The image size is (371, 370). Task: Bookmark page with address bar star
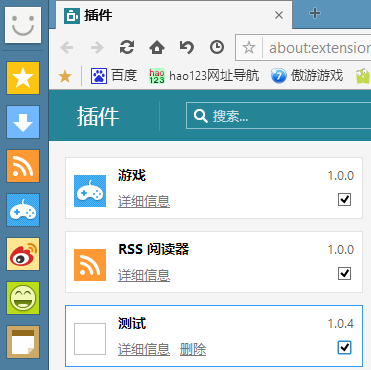[249, 48]
